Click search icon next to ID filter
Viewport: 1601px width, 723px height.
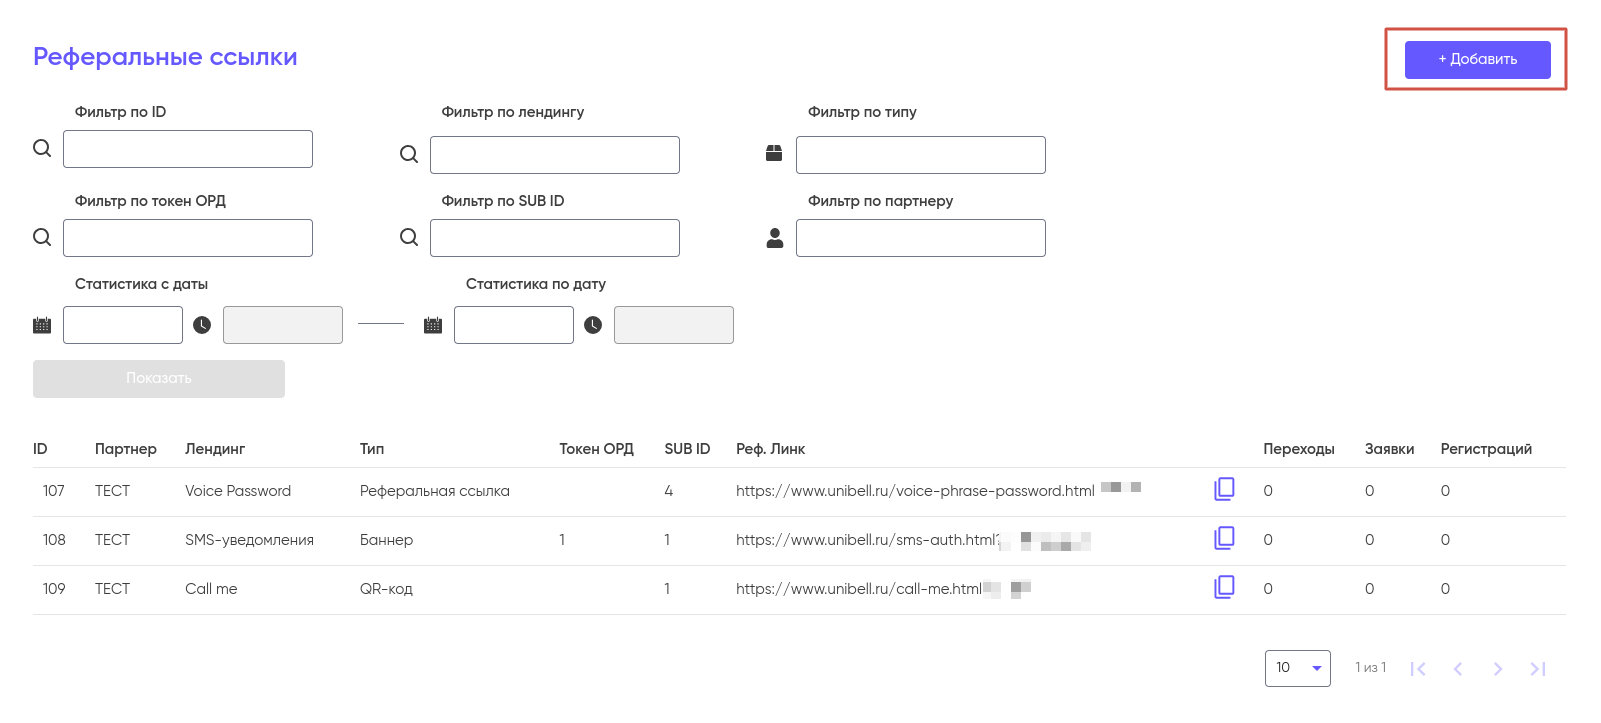pyautogui.click(x=42, y=148)
